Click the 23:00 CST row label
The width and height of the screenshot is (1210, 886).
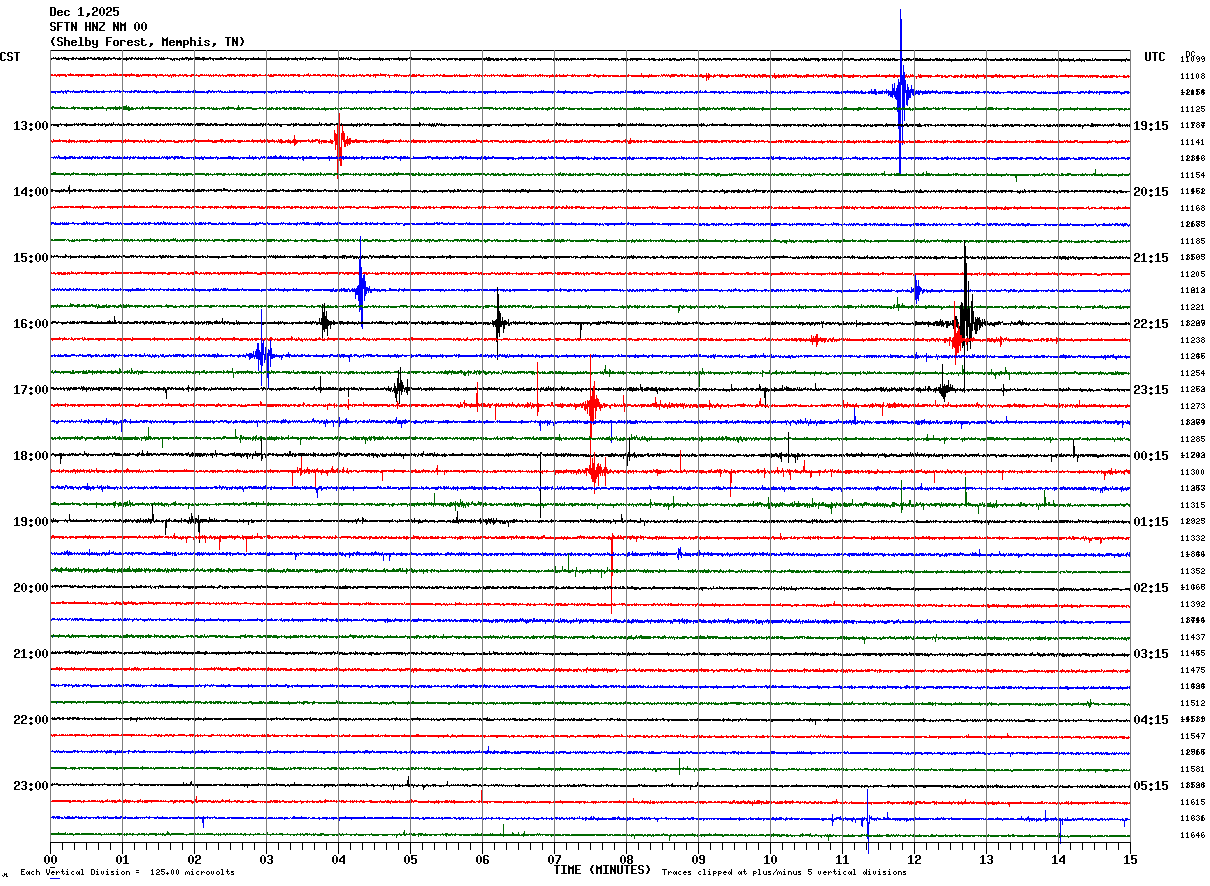(31, 786)
